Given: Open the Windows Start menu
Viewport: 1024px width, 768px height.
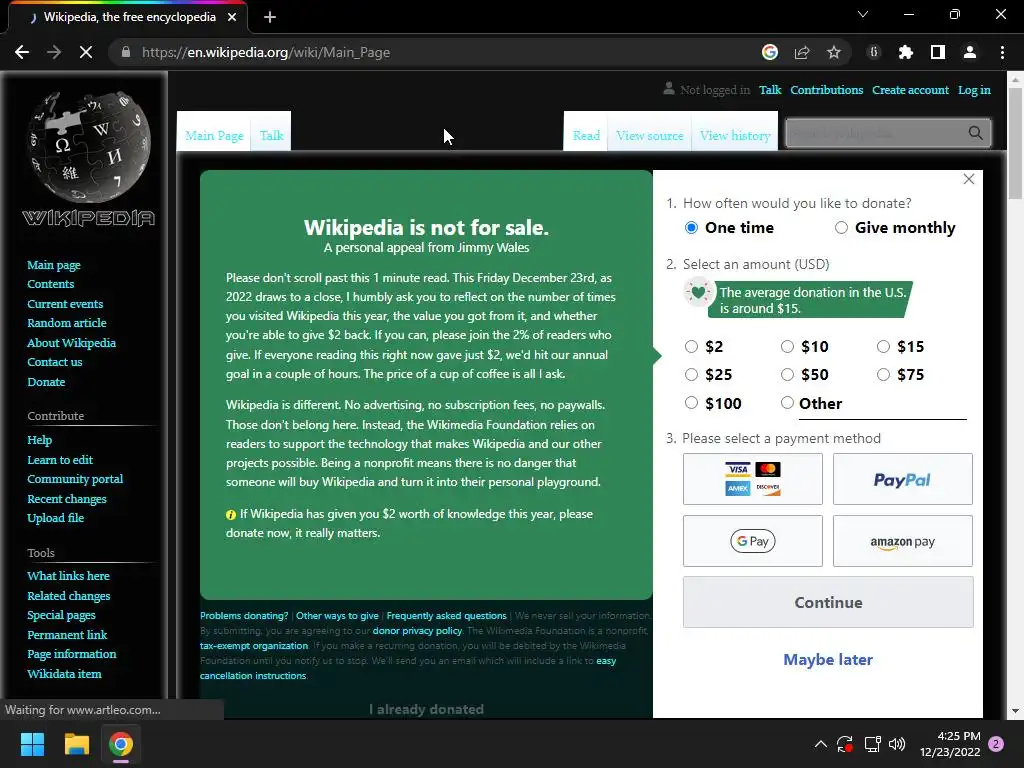Looking at the screenshot, I should (x=32, y=744).
